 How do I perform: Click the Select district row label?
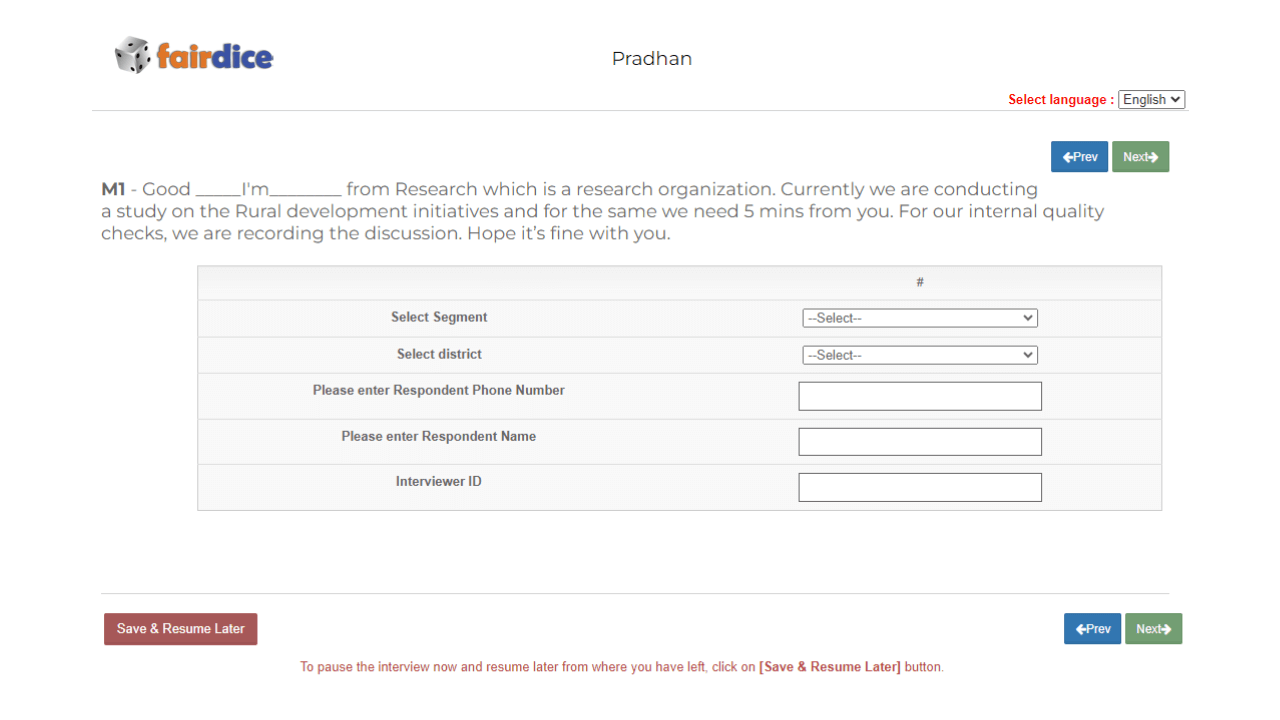[439, 354]
